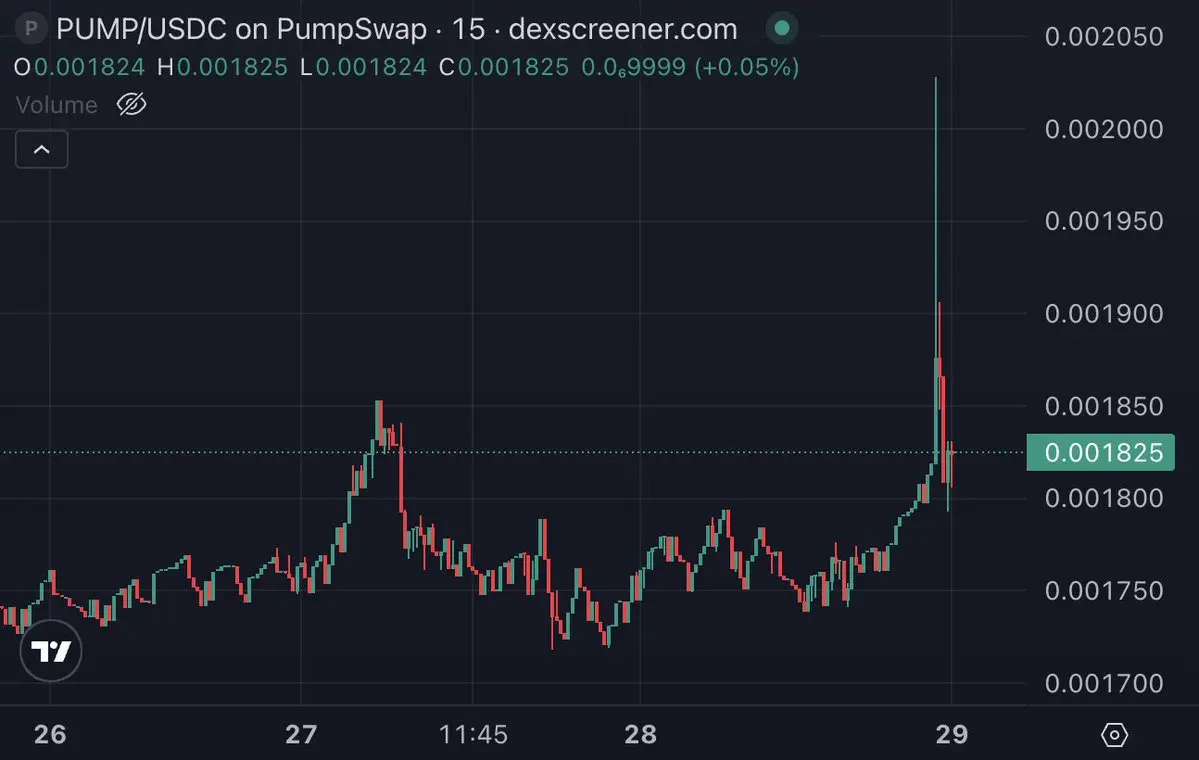Click the high value H0.001825
This screenshot has width=1199, height=760.
coord(222,67)
